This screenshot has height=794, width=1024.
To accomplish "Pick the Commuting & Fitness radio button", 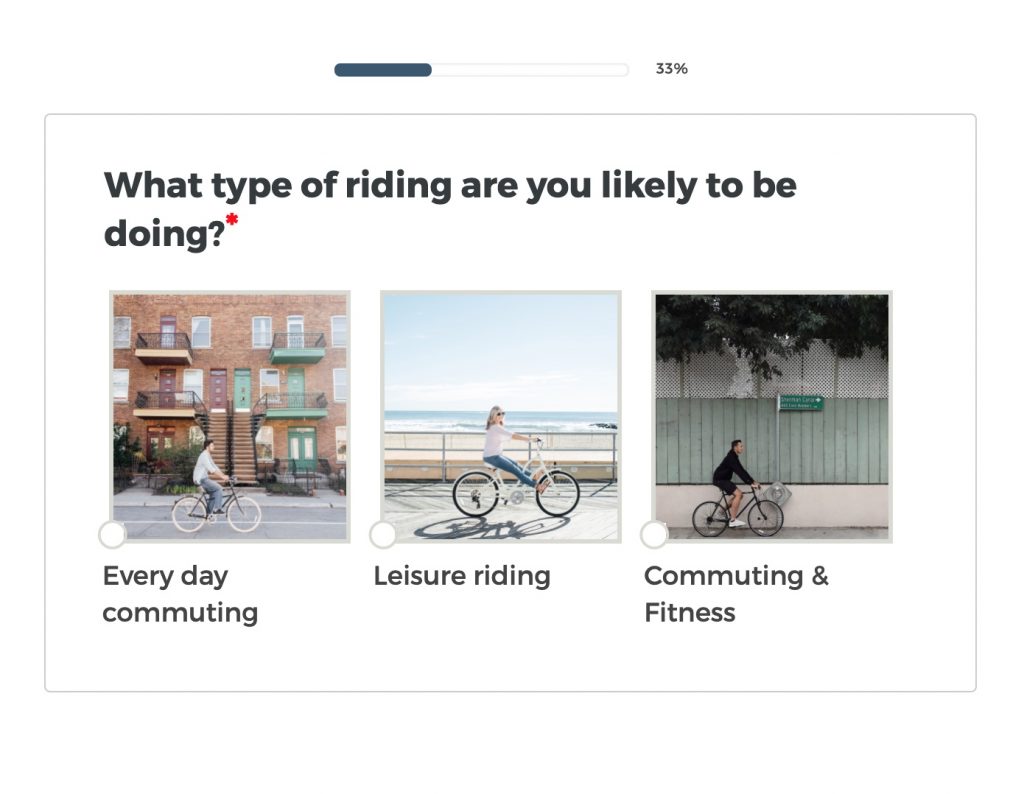I will click(654, 535).
